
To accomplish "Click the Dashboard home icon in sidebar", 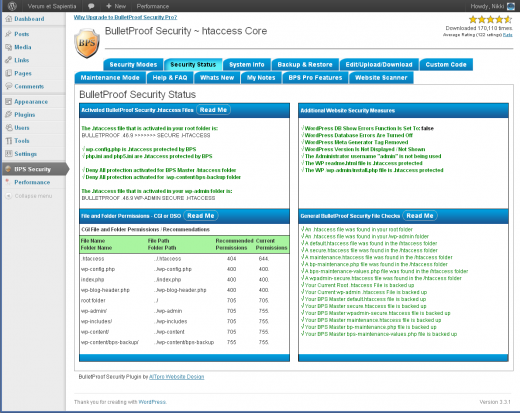I will 9,19.
